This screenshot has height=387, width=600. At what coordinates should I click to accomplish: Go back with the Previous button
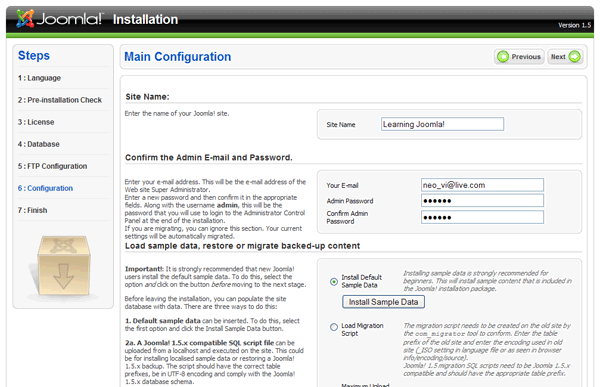coord(519,57)
